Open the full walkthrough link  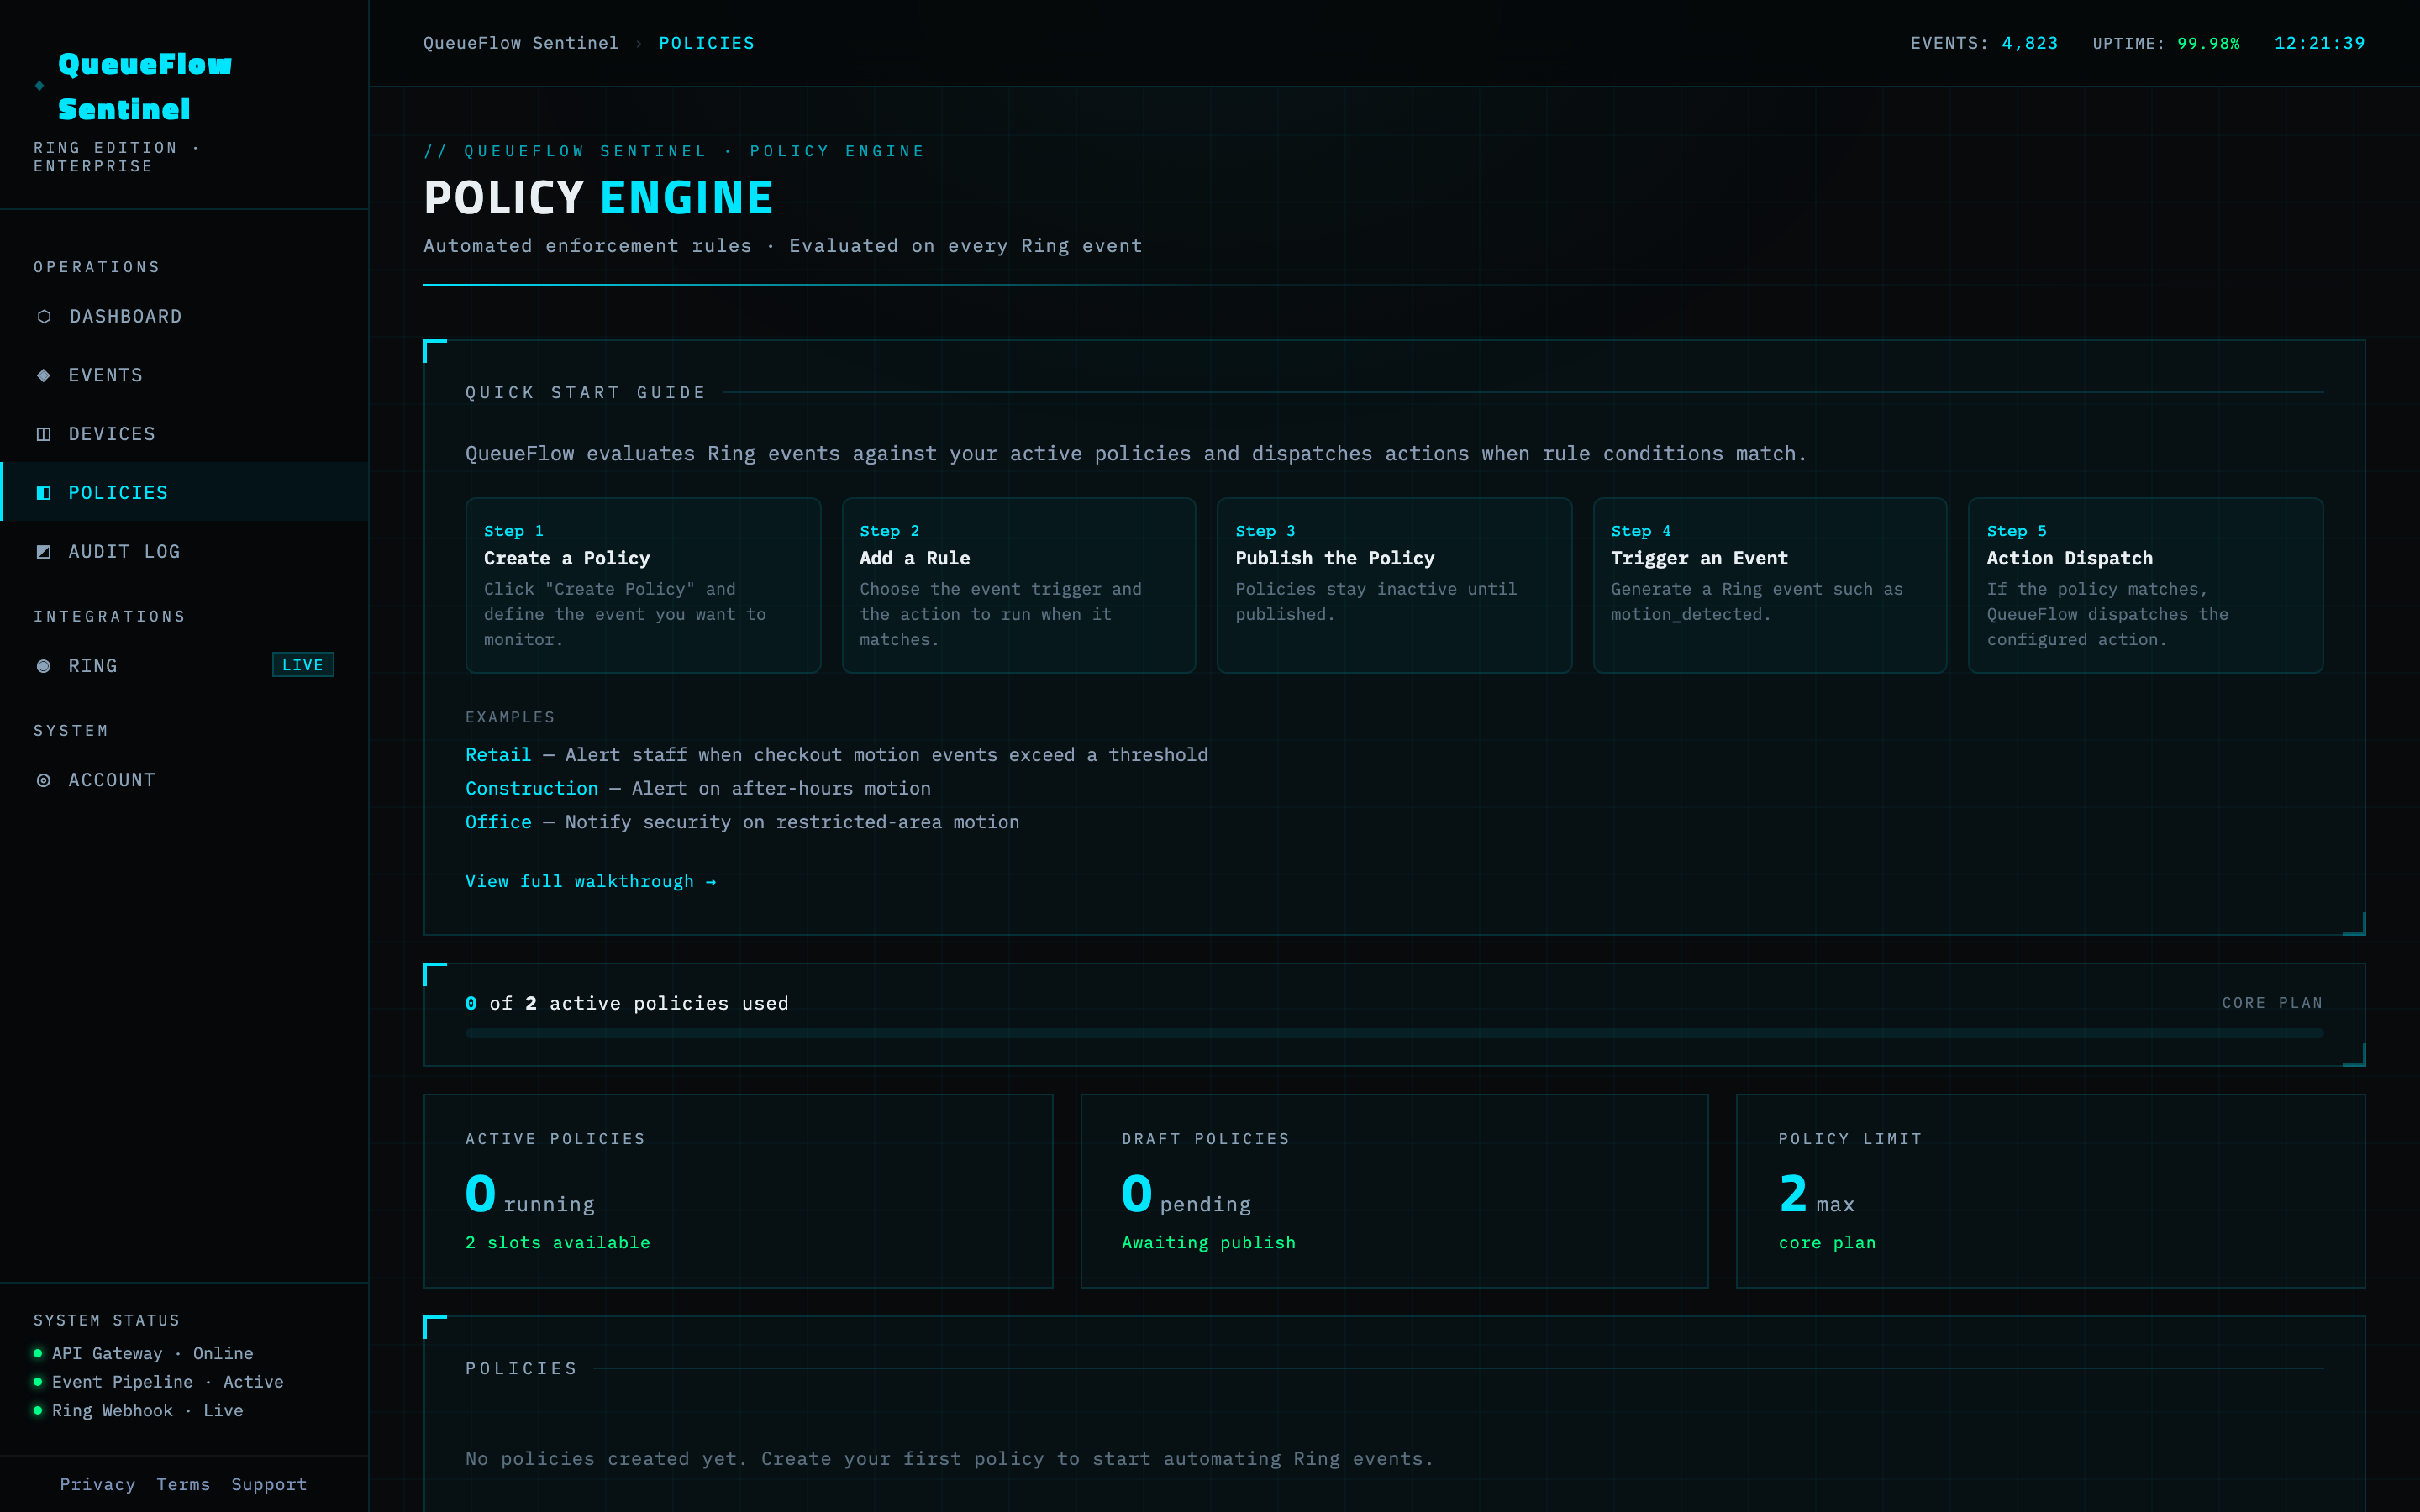591,881
